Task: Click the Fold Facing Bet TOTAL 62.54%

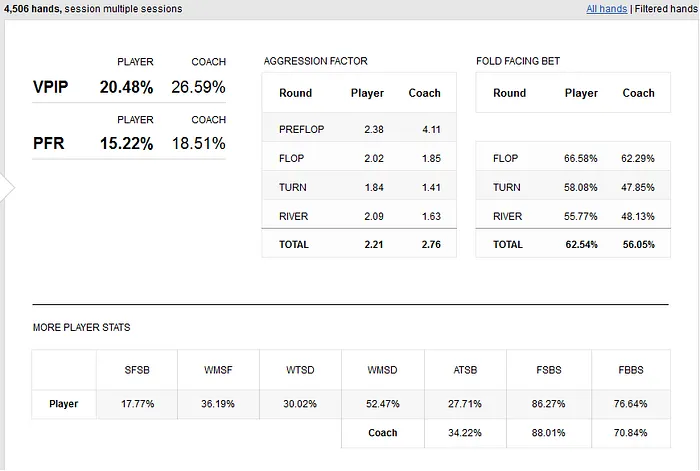Action: tap(581, 245)
